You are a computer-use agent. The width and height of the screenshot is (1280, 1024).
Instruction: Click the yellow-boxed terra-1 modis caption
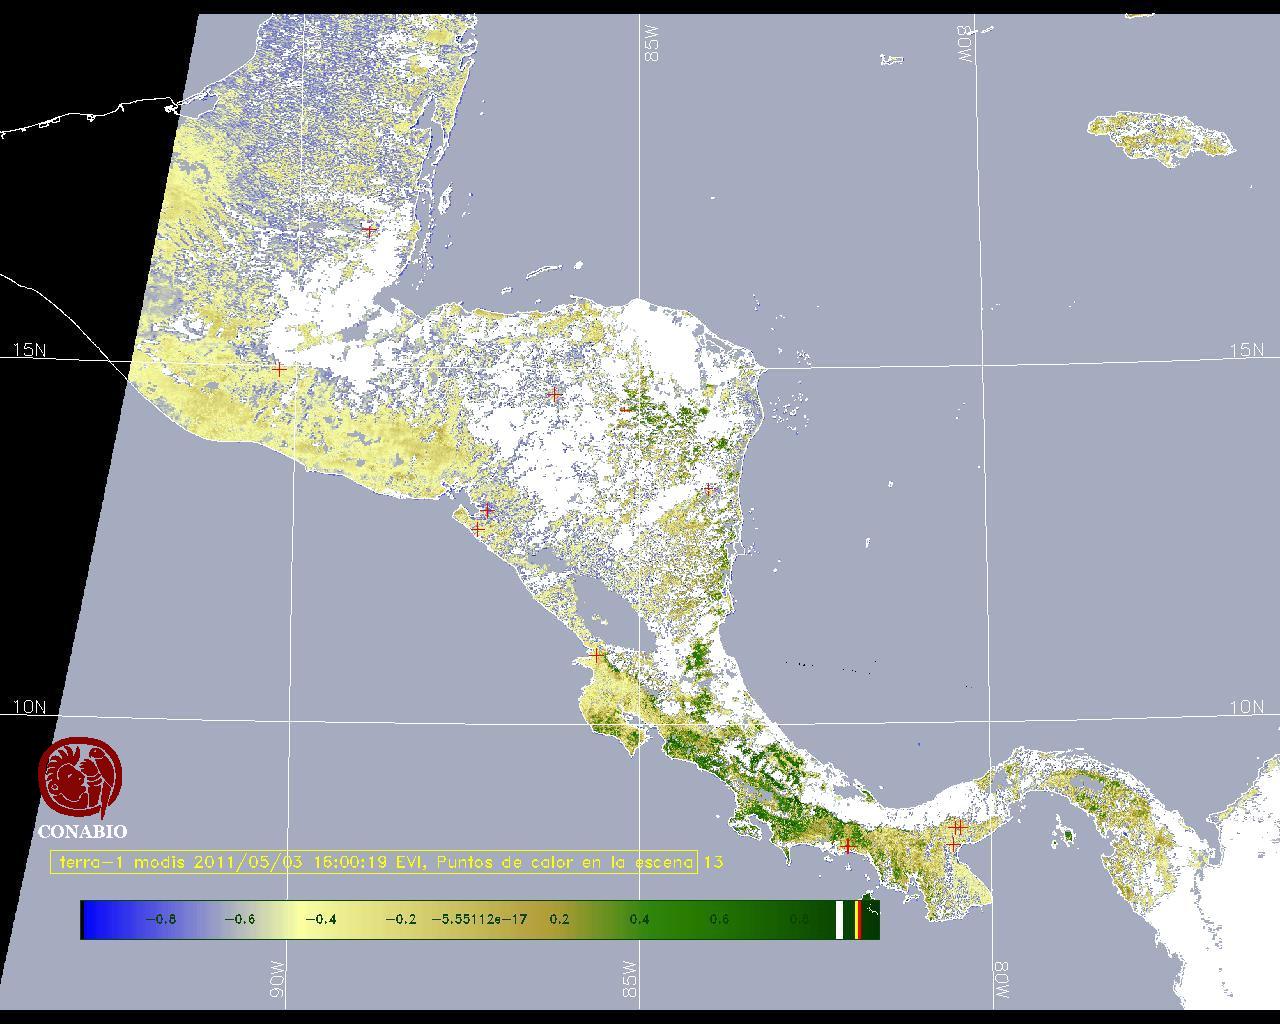coord(374,862)
